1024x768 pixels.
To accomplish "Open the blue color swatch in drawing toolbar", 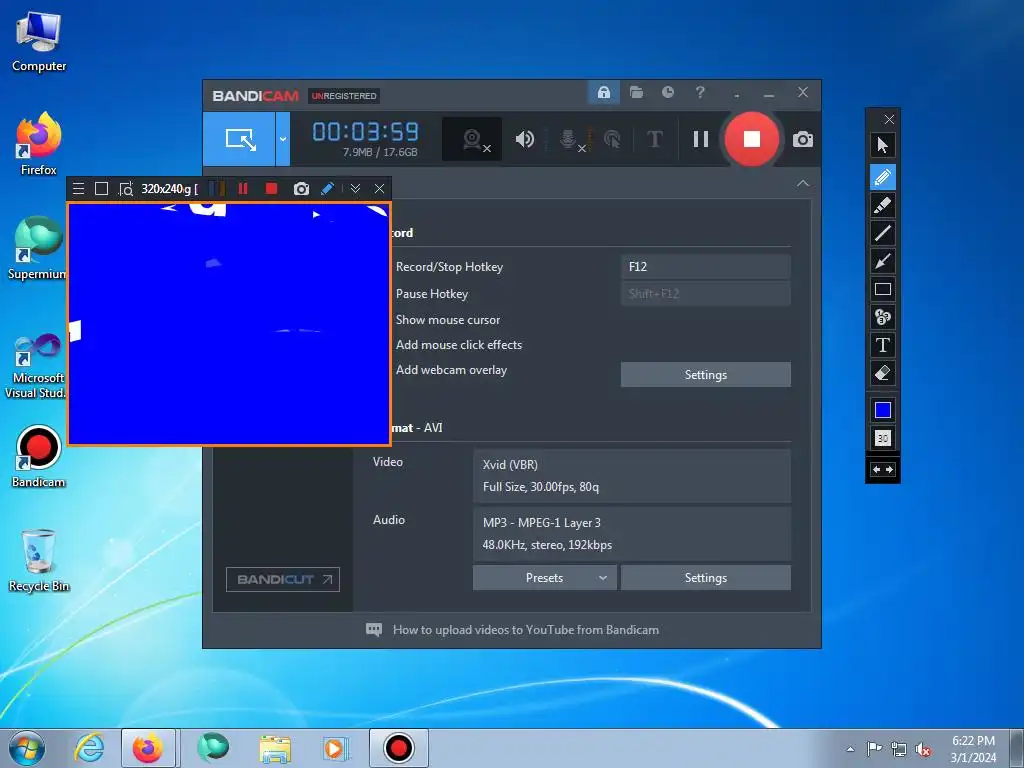I will point(882,410).
